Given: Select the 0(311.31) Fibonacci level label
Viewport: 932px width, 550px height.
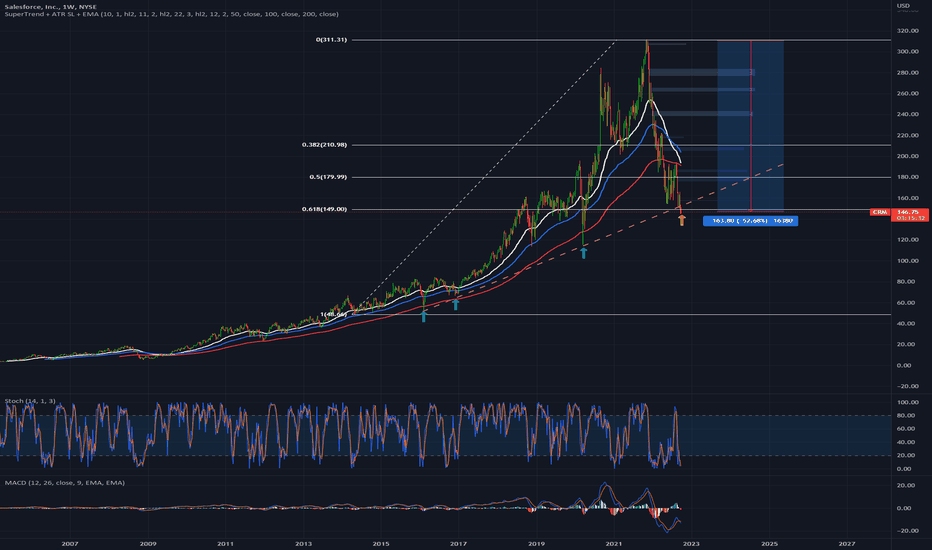Looking at the screenshot, I should pos(331,40).
